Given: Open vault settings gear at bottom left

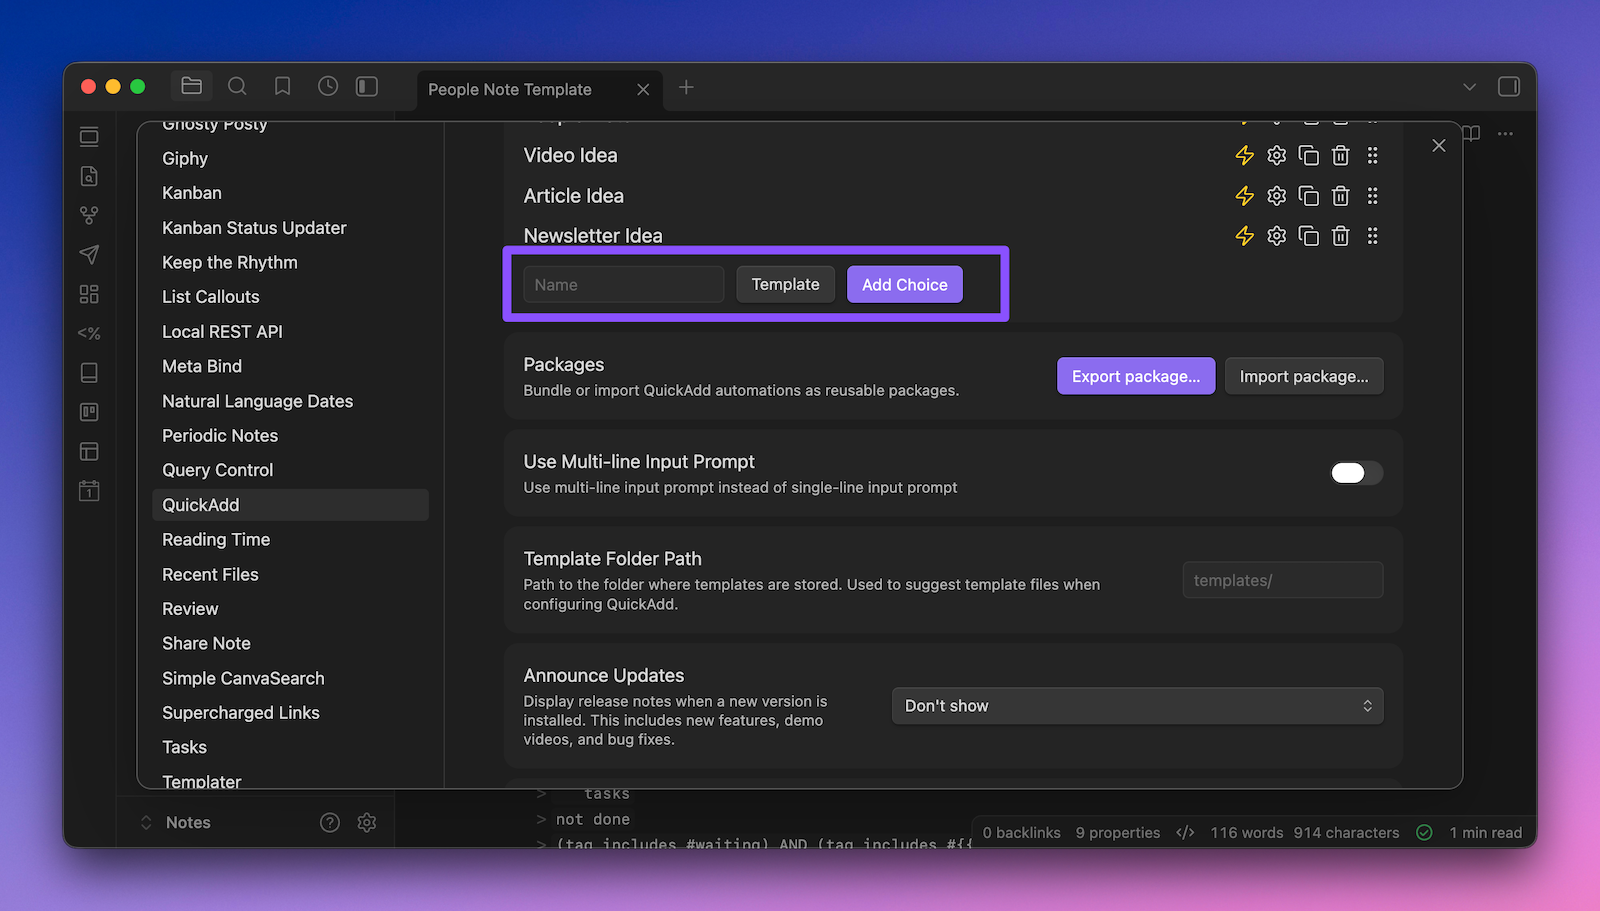Looking at the screenshot, I should pos(367,822).
